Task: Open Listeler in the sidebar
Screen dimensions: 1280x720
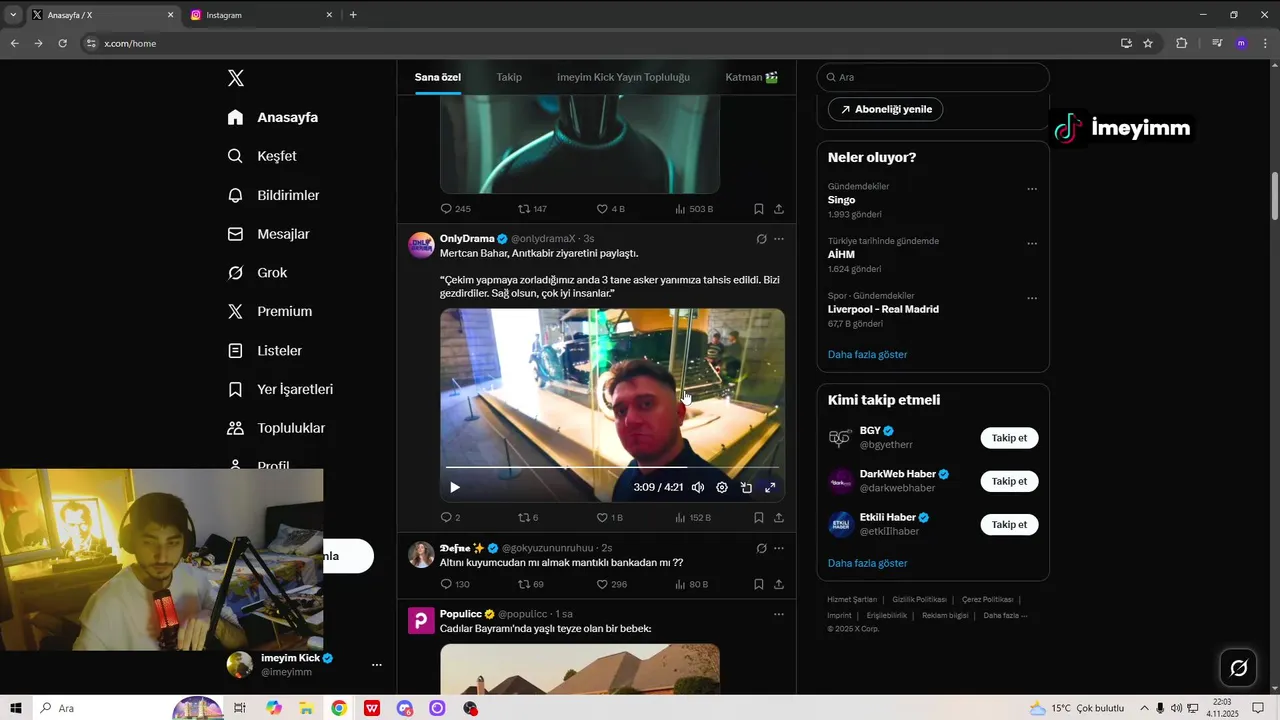Action: pyautogui.click(x=264, y=351)
